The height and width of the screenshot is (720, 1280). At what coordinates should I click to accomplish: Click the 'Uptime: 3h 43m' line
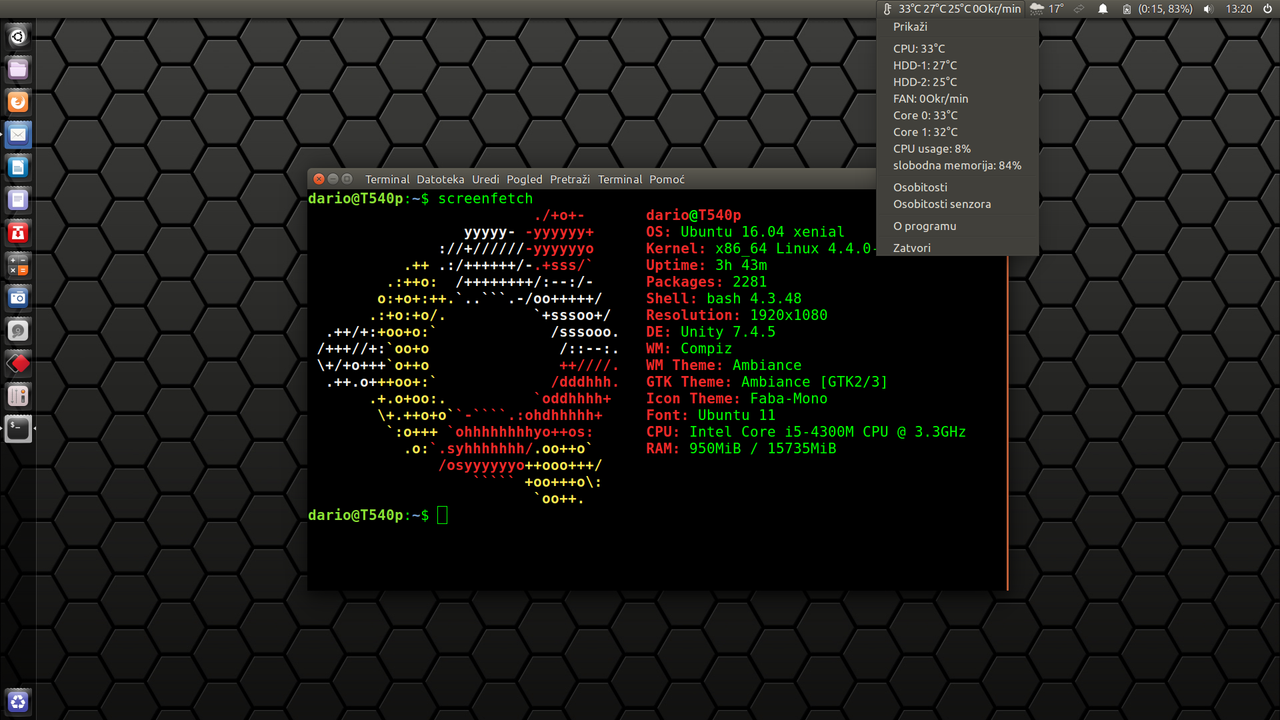click(x=706, y=265)
